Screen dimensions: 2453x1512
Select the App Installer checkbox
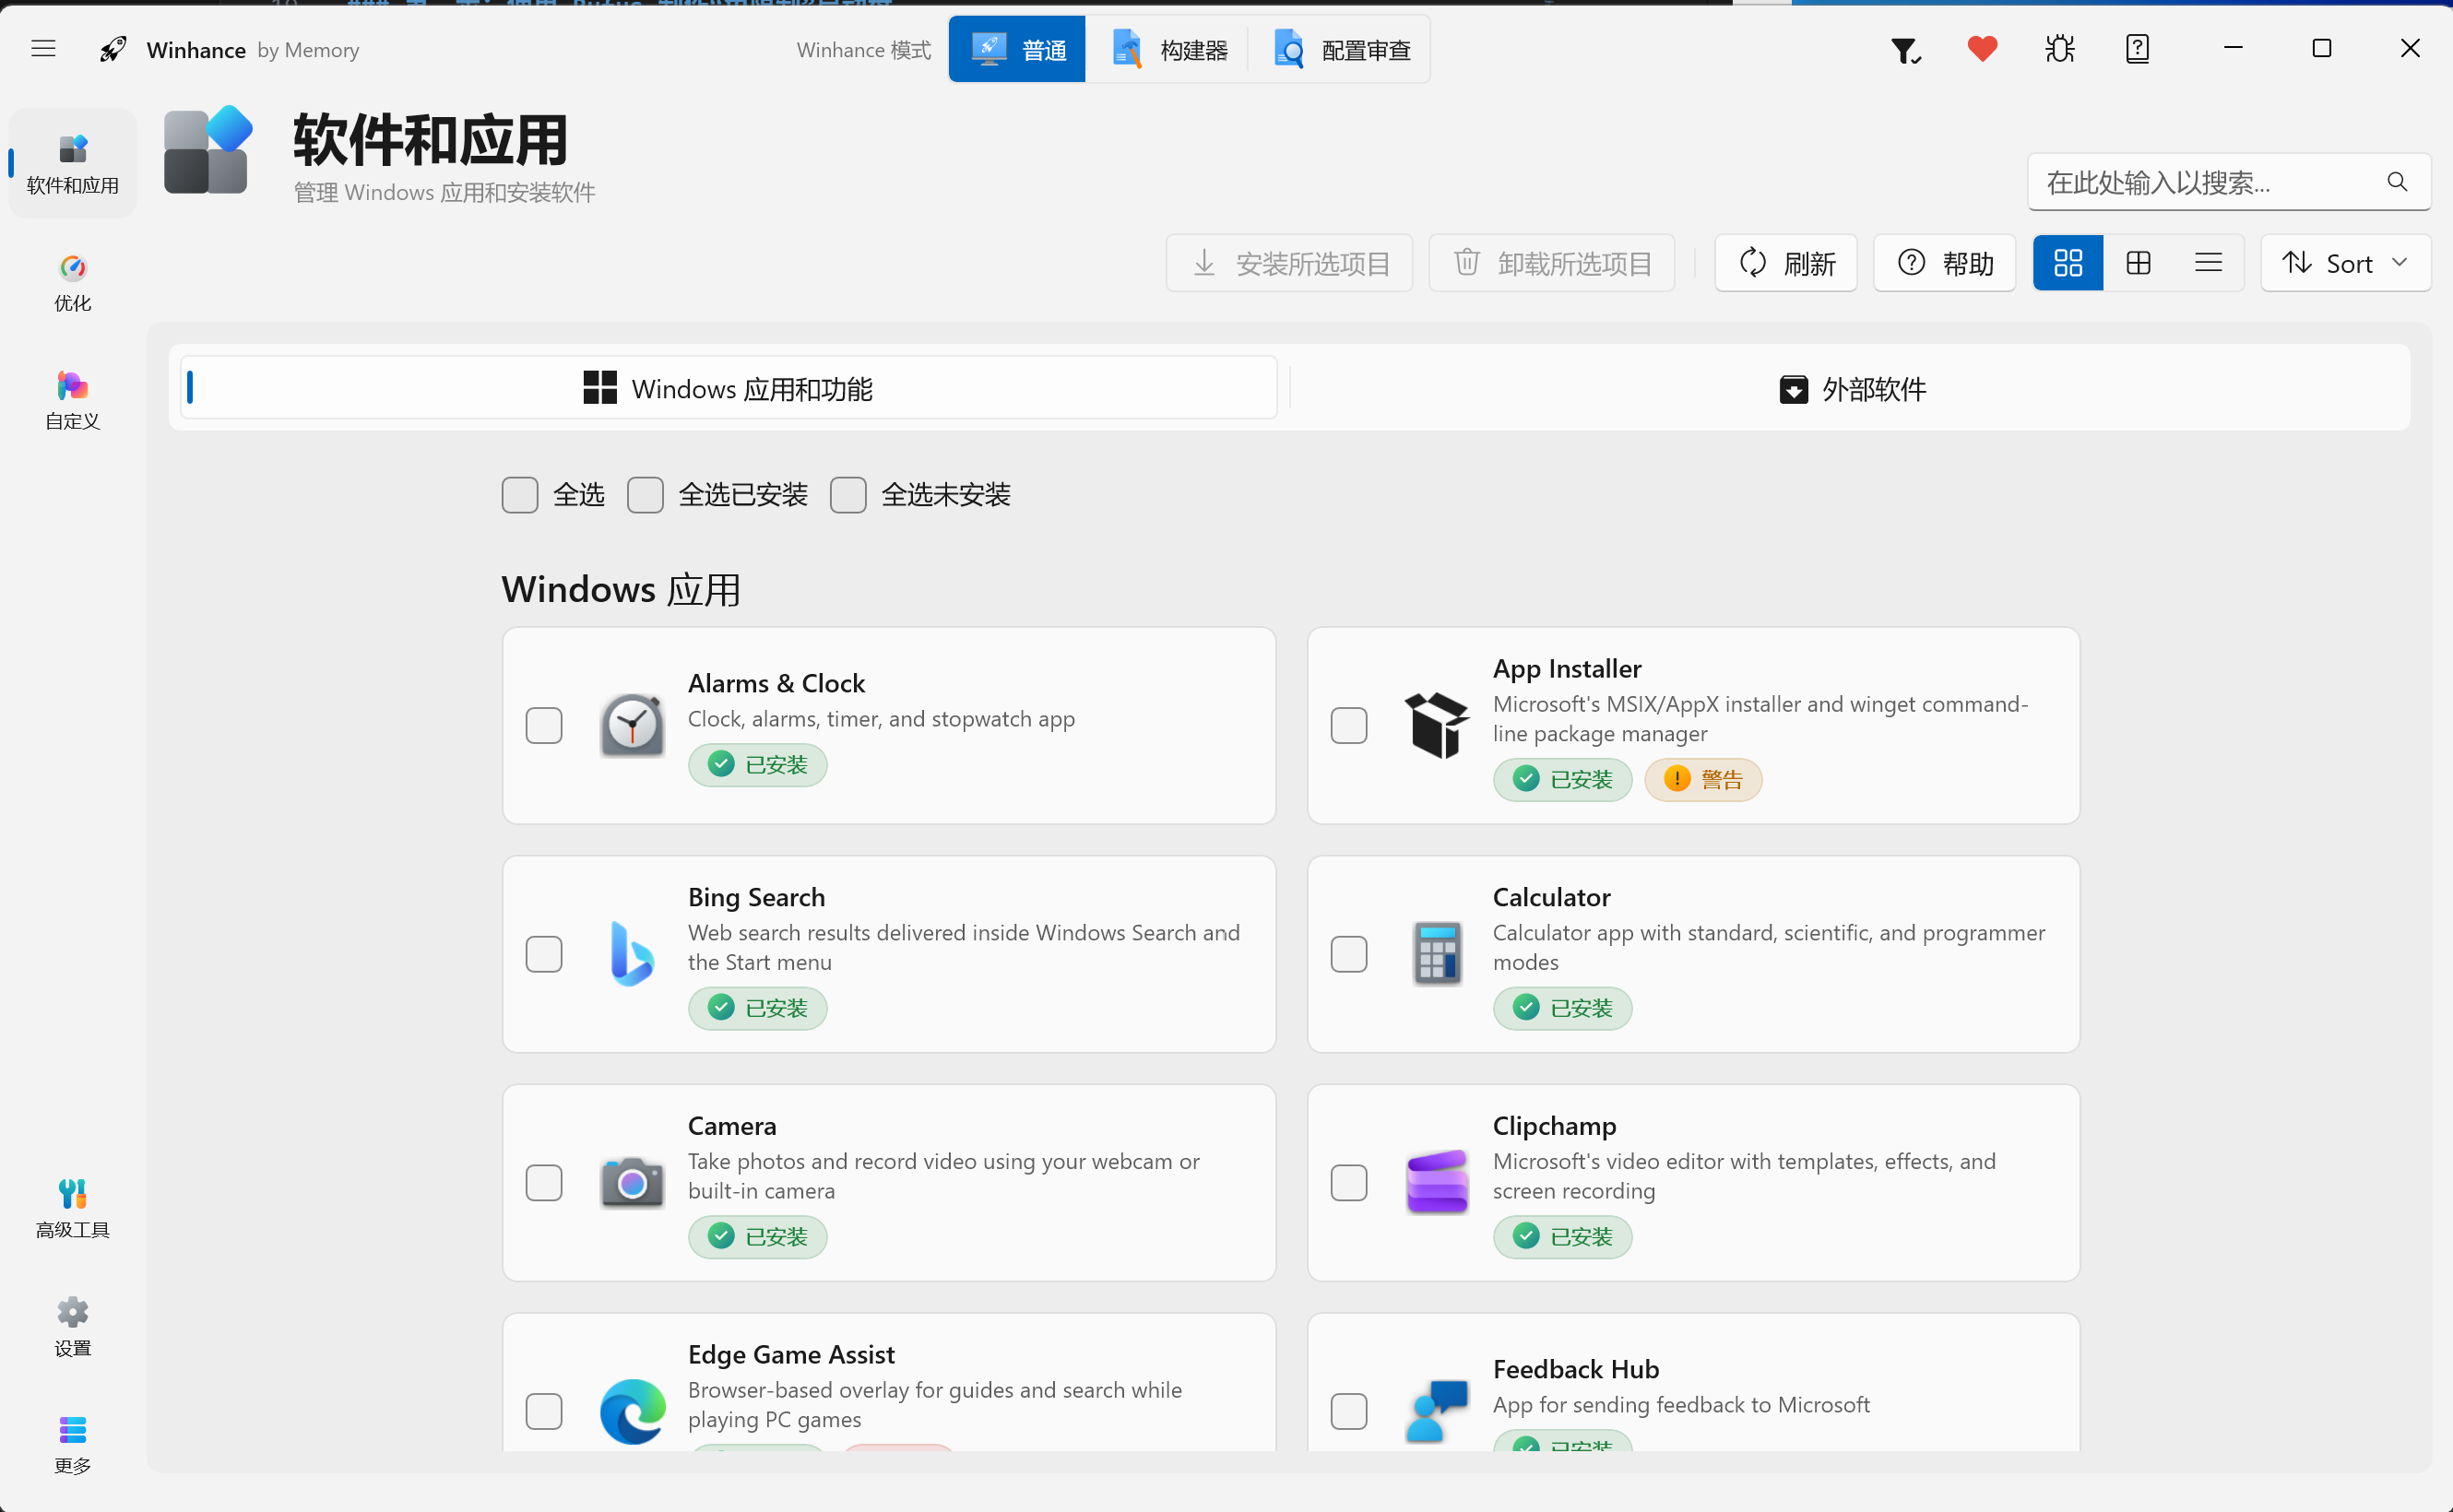[1349, 725]
